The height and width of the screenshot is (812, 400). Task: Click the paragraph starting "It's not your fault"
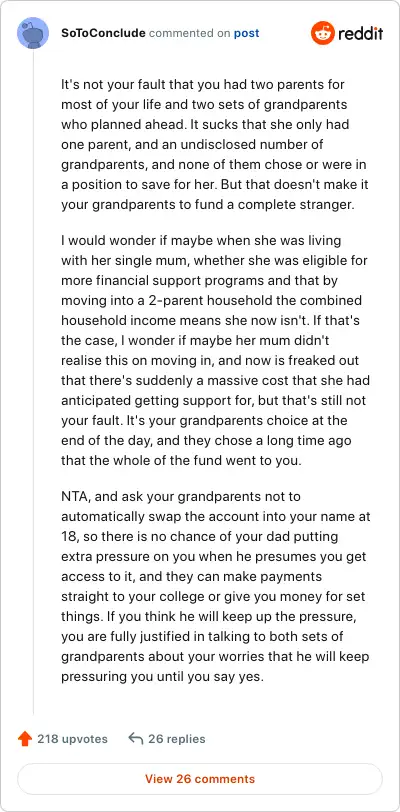[215, 144]
